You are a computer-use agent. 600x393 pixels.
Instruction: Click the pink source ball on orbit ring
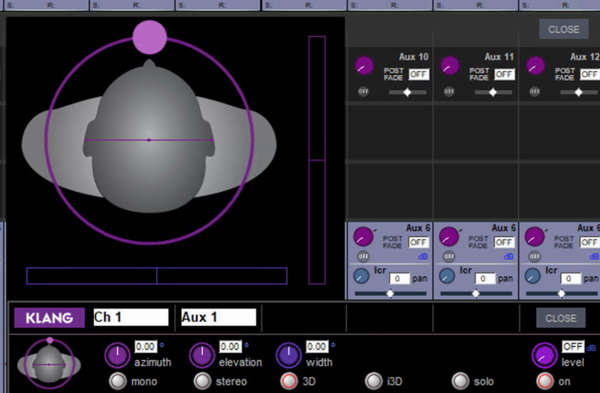(150, 37)
